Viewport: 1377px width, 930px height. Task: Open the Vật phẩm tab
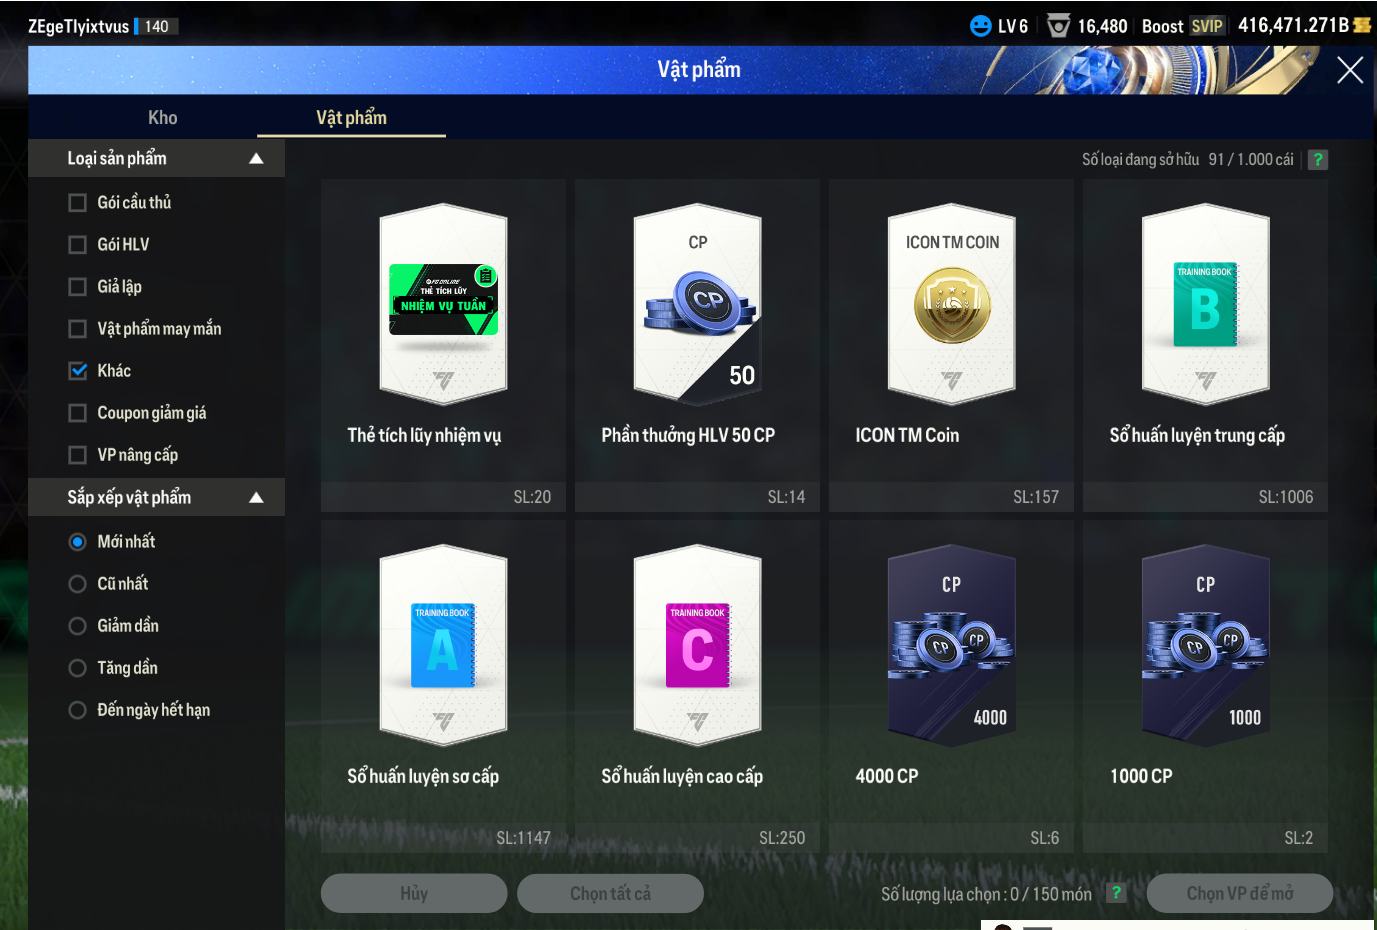tap(351, 118)
